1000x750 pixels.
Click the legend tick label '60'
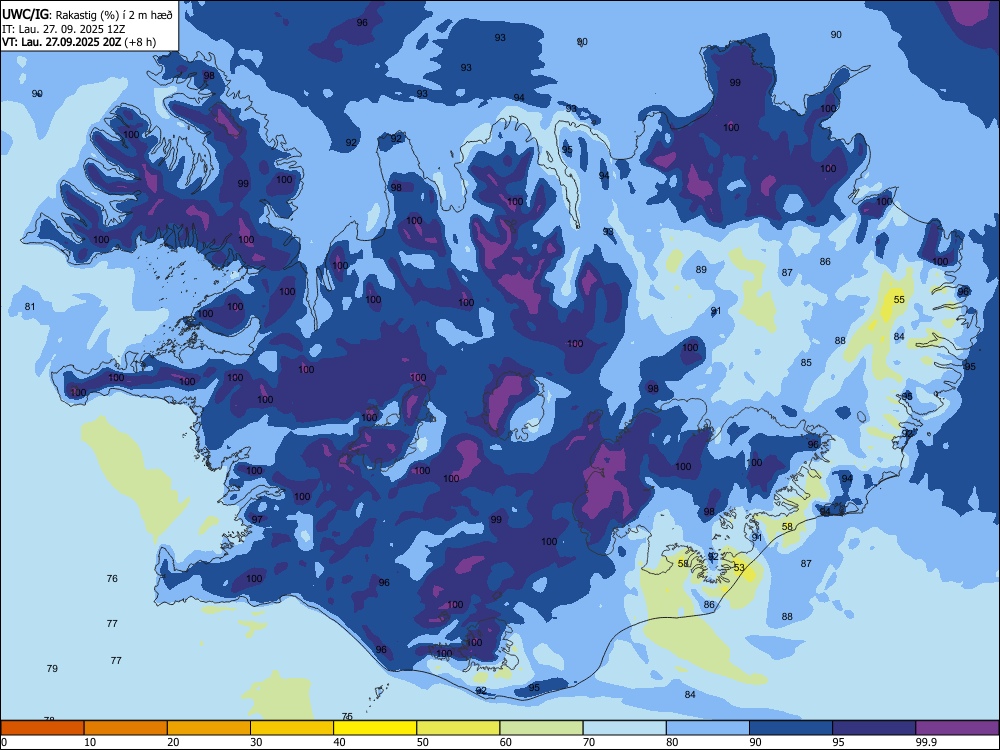coord(506,742)
